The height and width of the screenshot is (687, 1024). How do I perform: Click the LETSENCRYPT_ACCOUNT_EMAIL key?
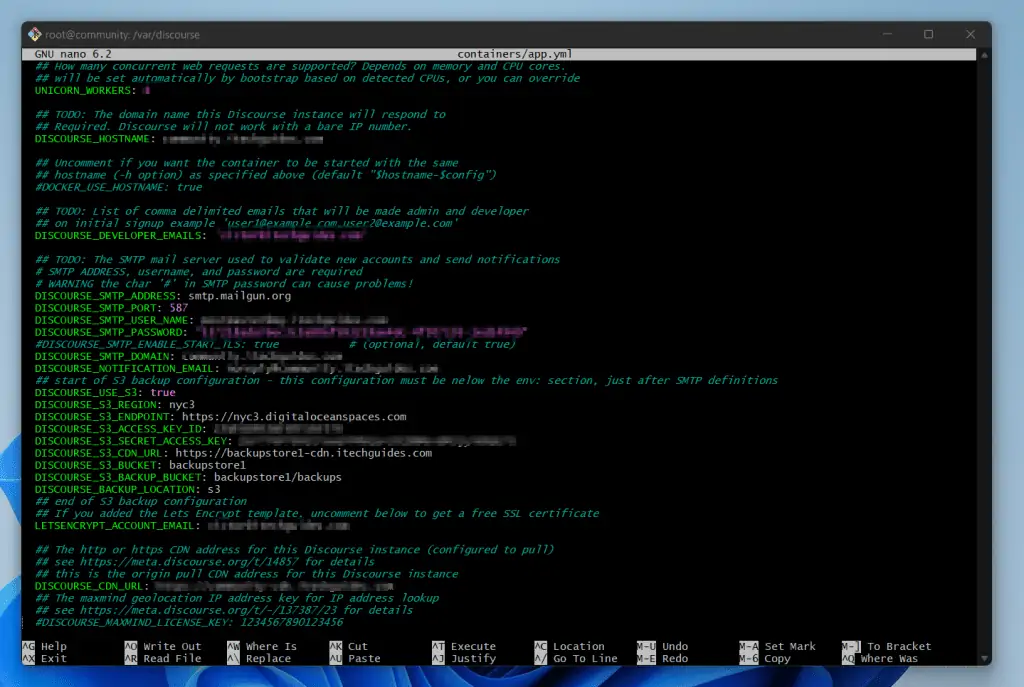(114, 526)
